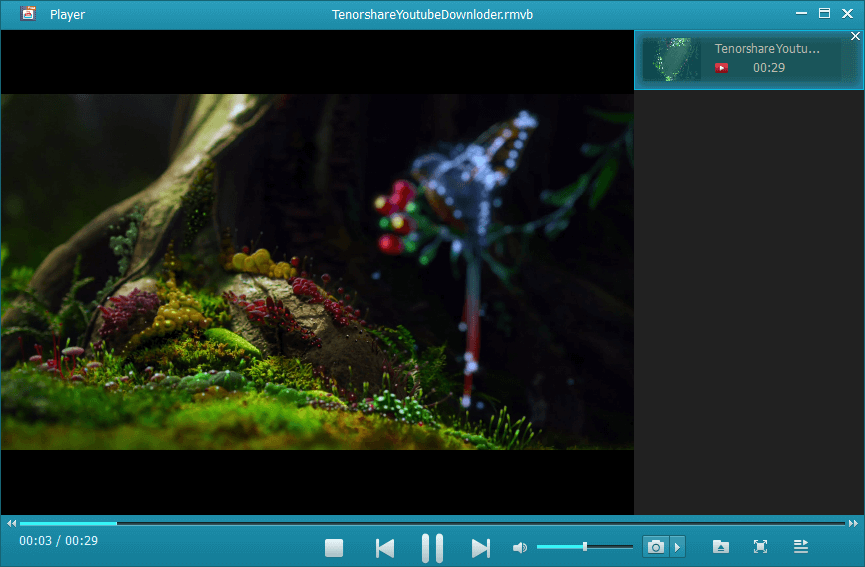Stop video playback
Image resolution: width=865 pixels, height=567 pixels.
coord(334,548)
